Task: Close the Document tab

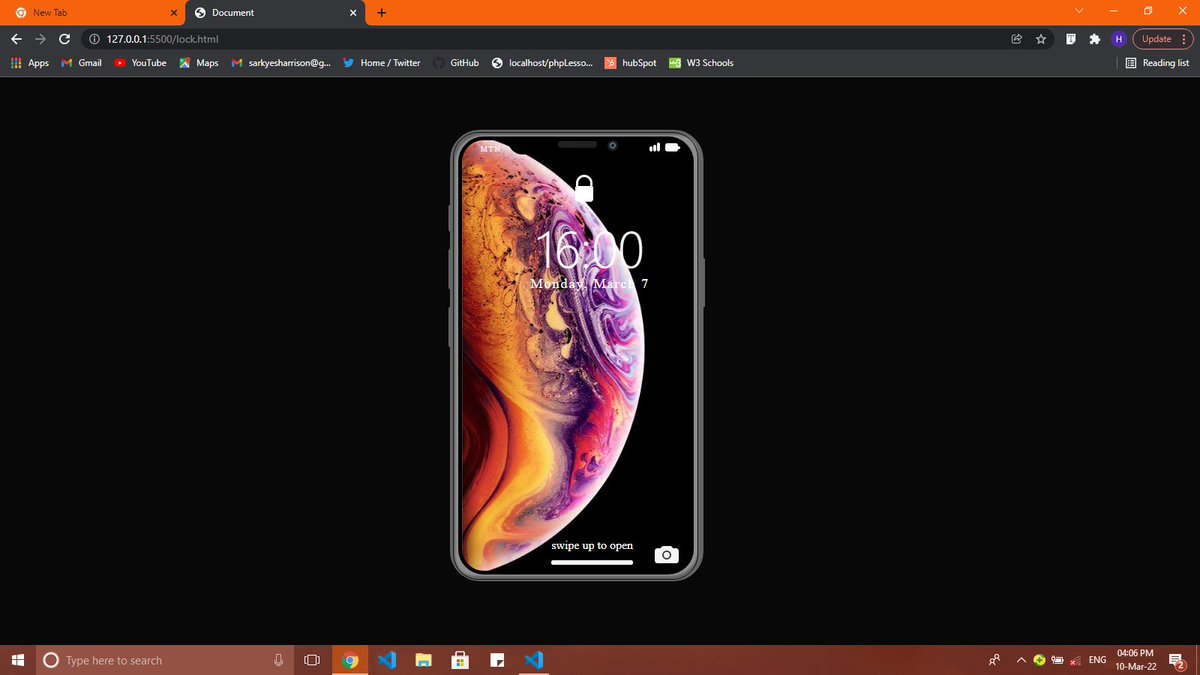Action: (352, 12)
